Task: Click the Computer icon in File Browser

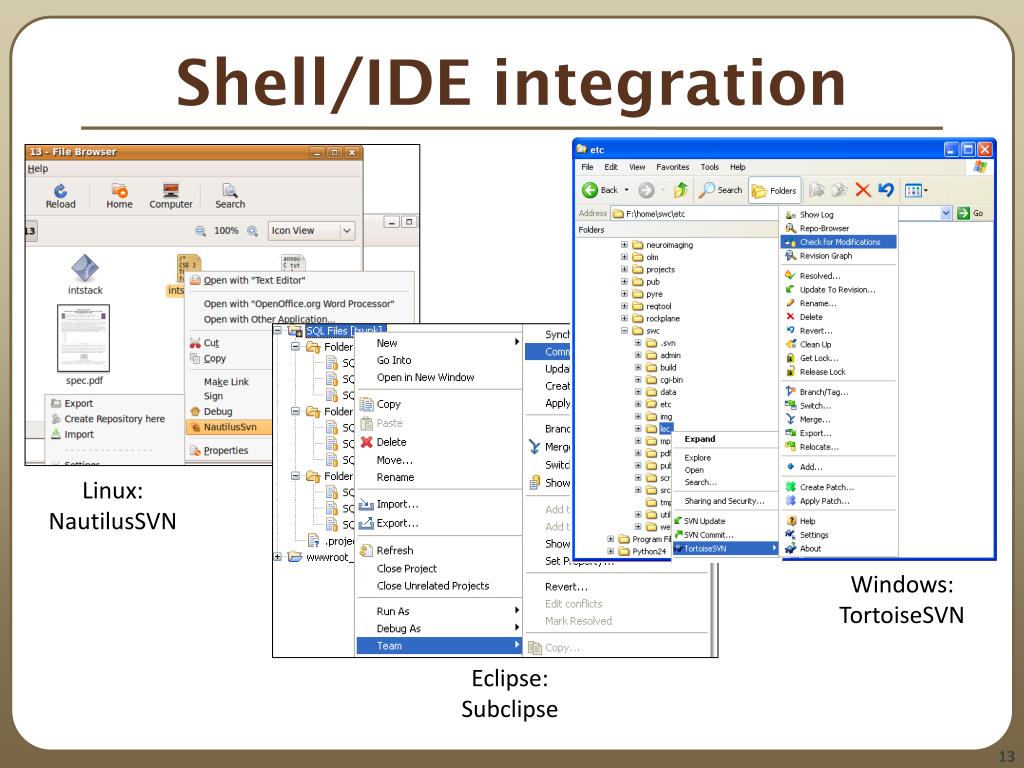Action: (x=170, y=195)
